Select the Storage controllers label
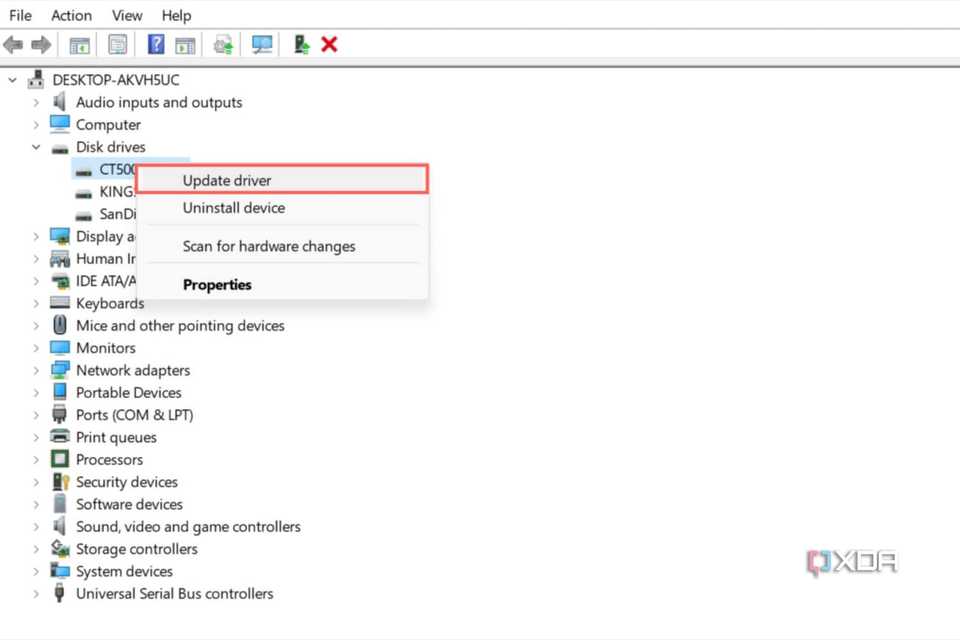Screen dimensions: 960x640 click(137, 549)
